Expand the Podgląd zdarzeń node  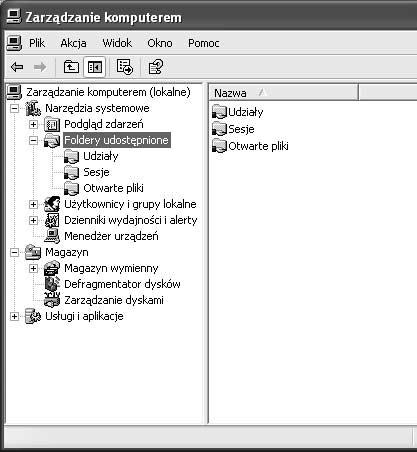pyautogui.click(x=33, y=124)
